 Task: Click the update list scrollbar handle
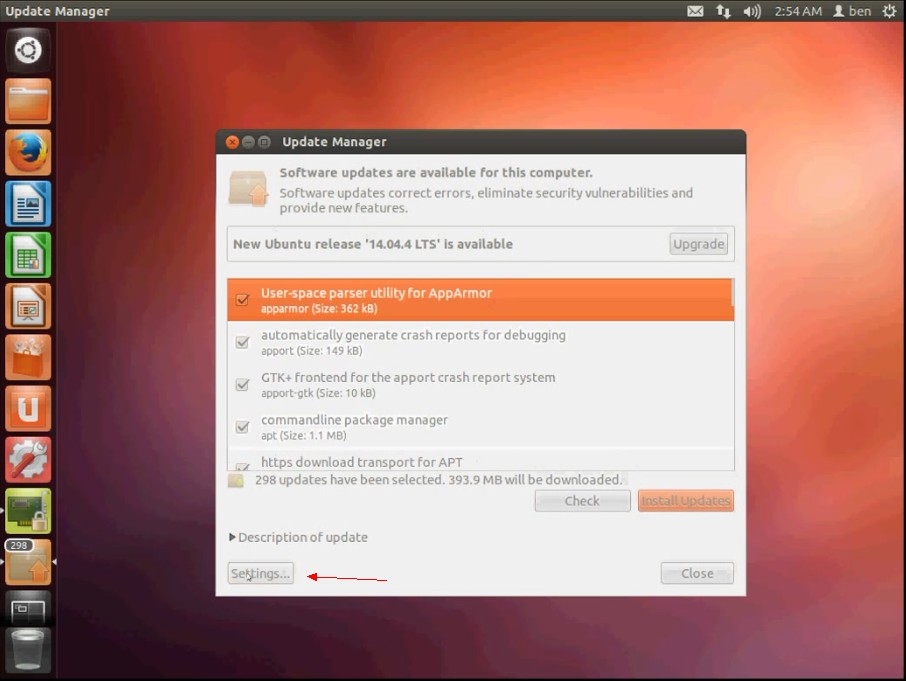732,293
